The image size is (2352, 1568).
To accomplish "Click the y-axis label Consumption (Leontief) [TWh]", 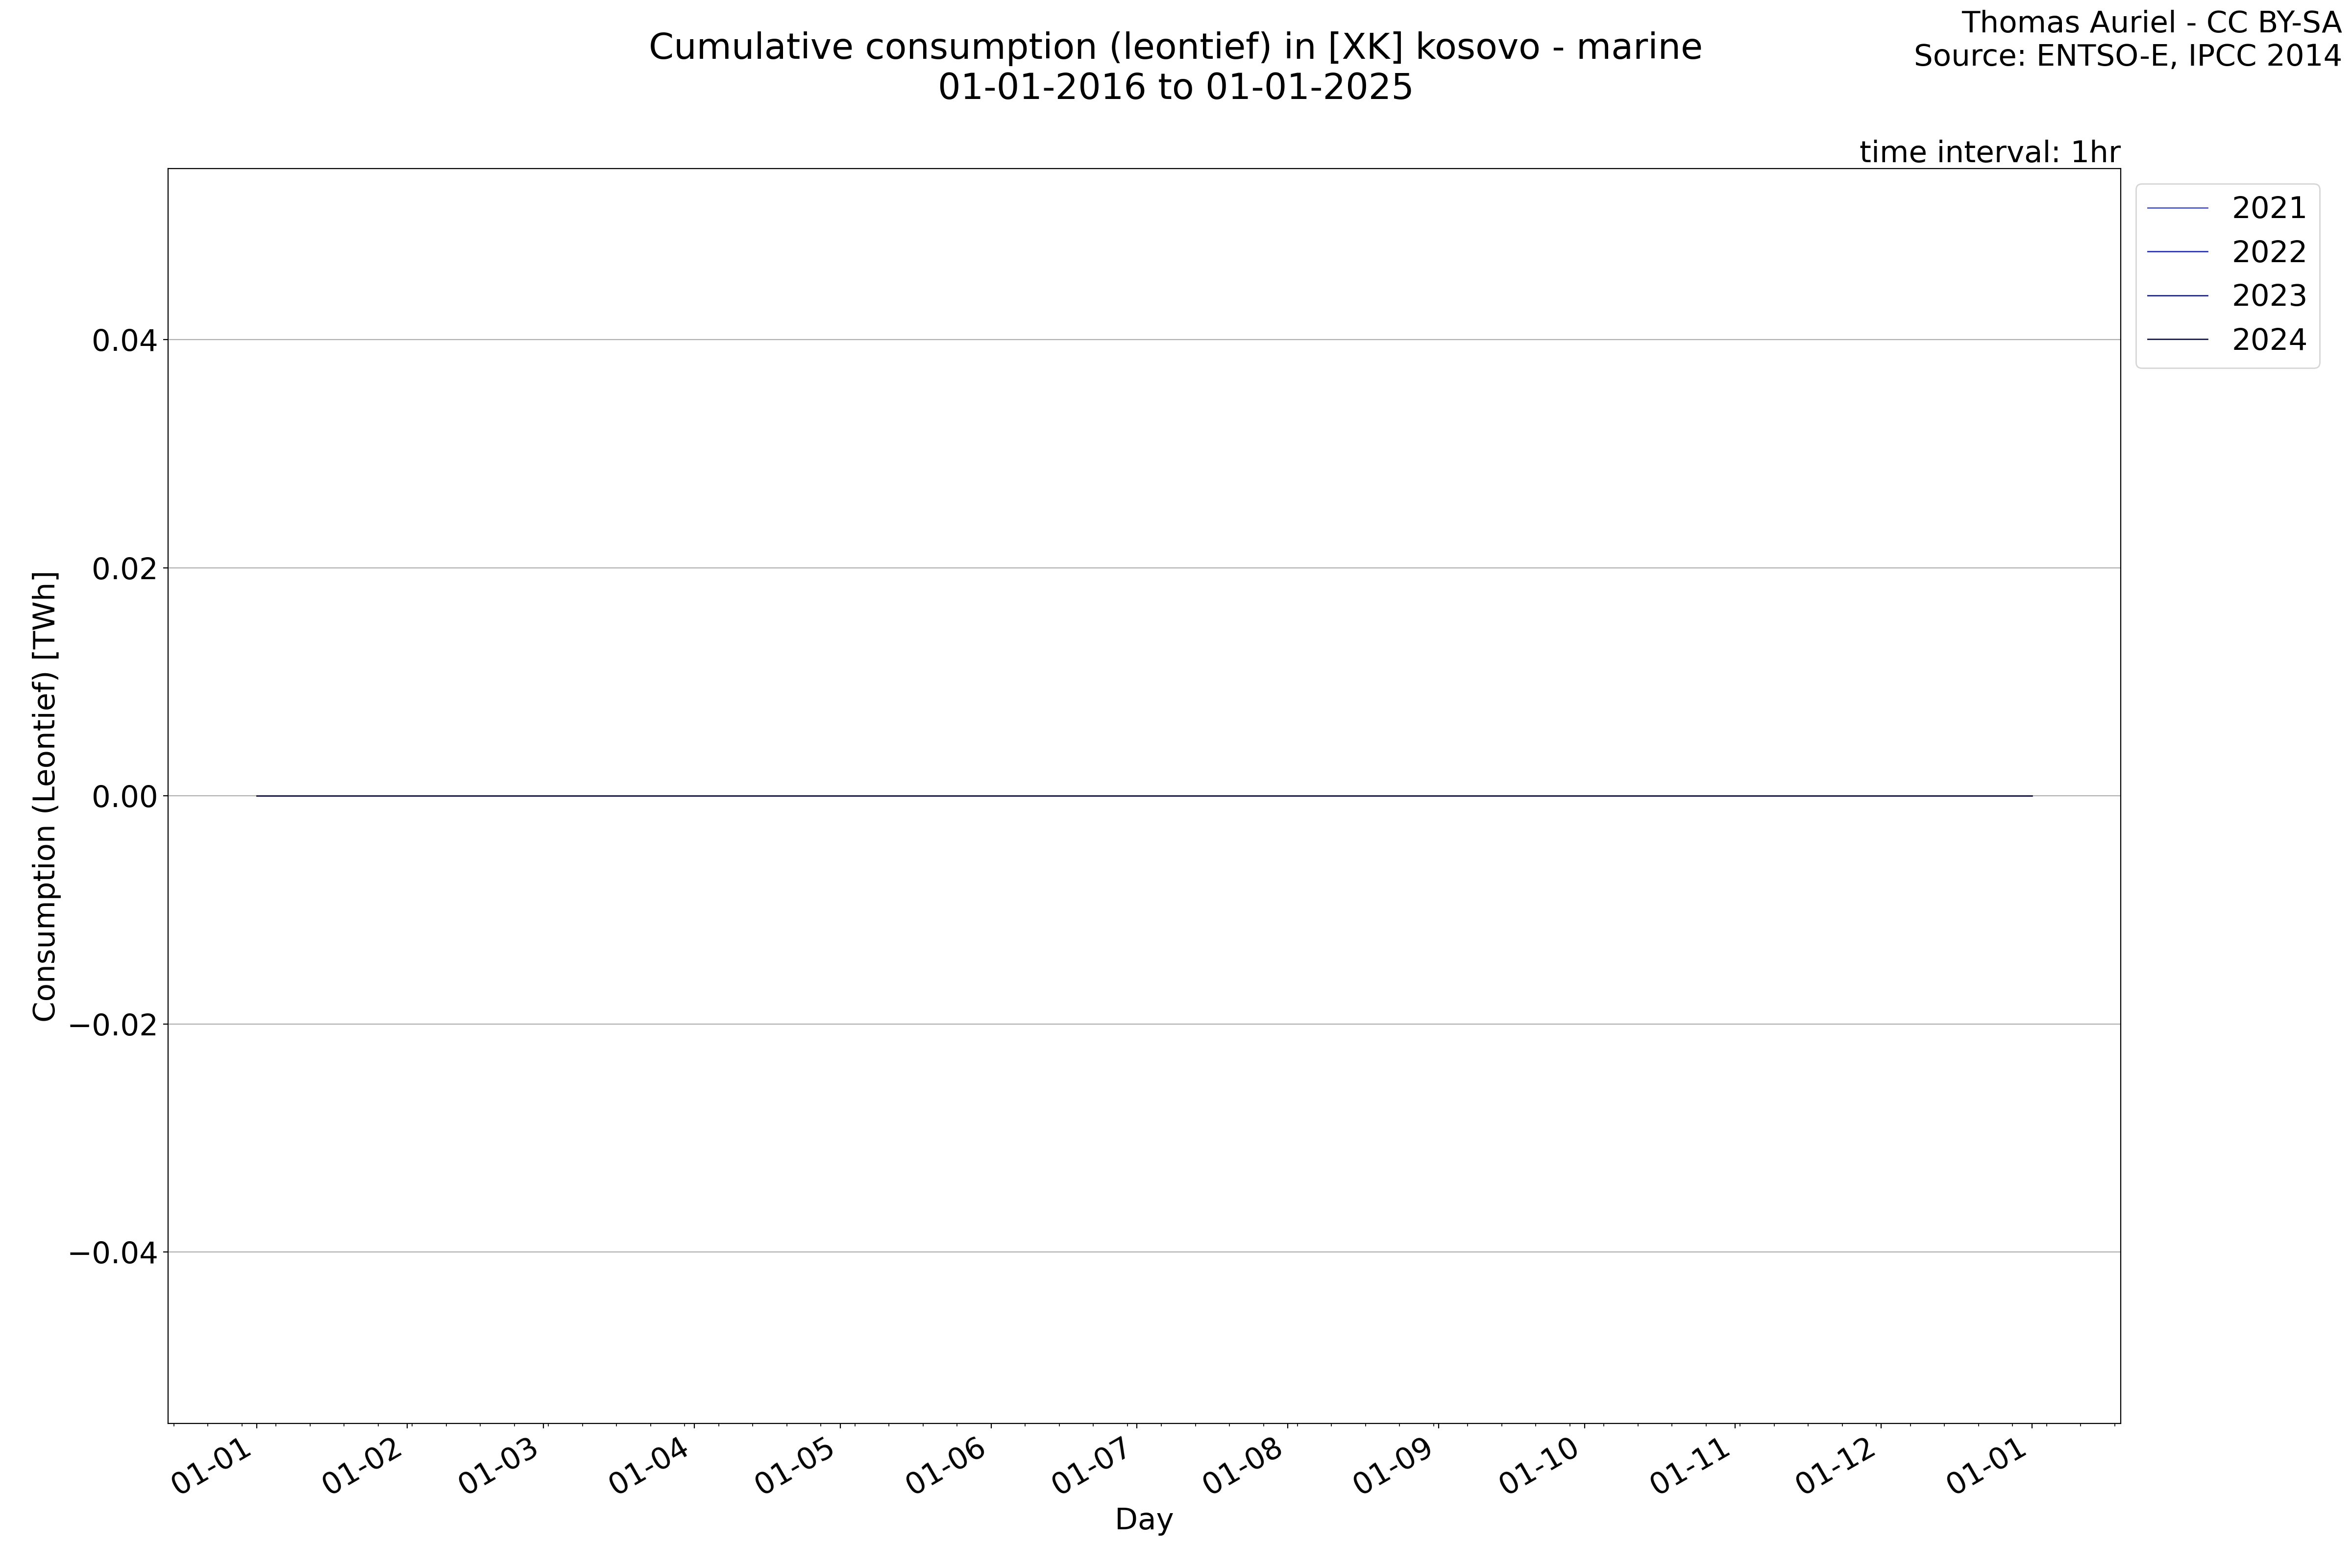I will [45, 796].
